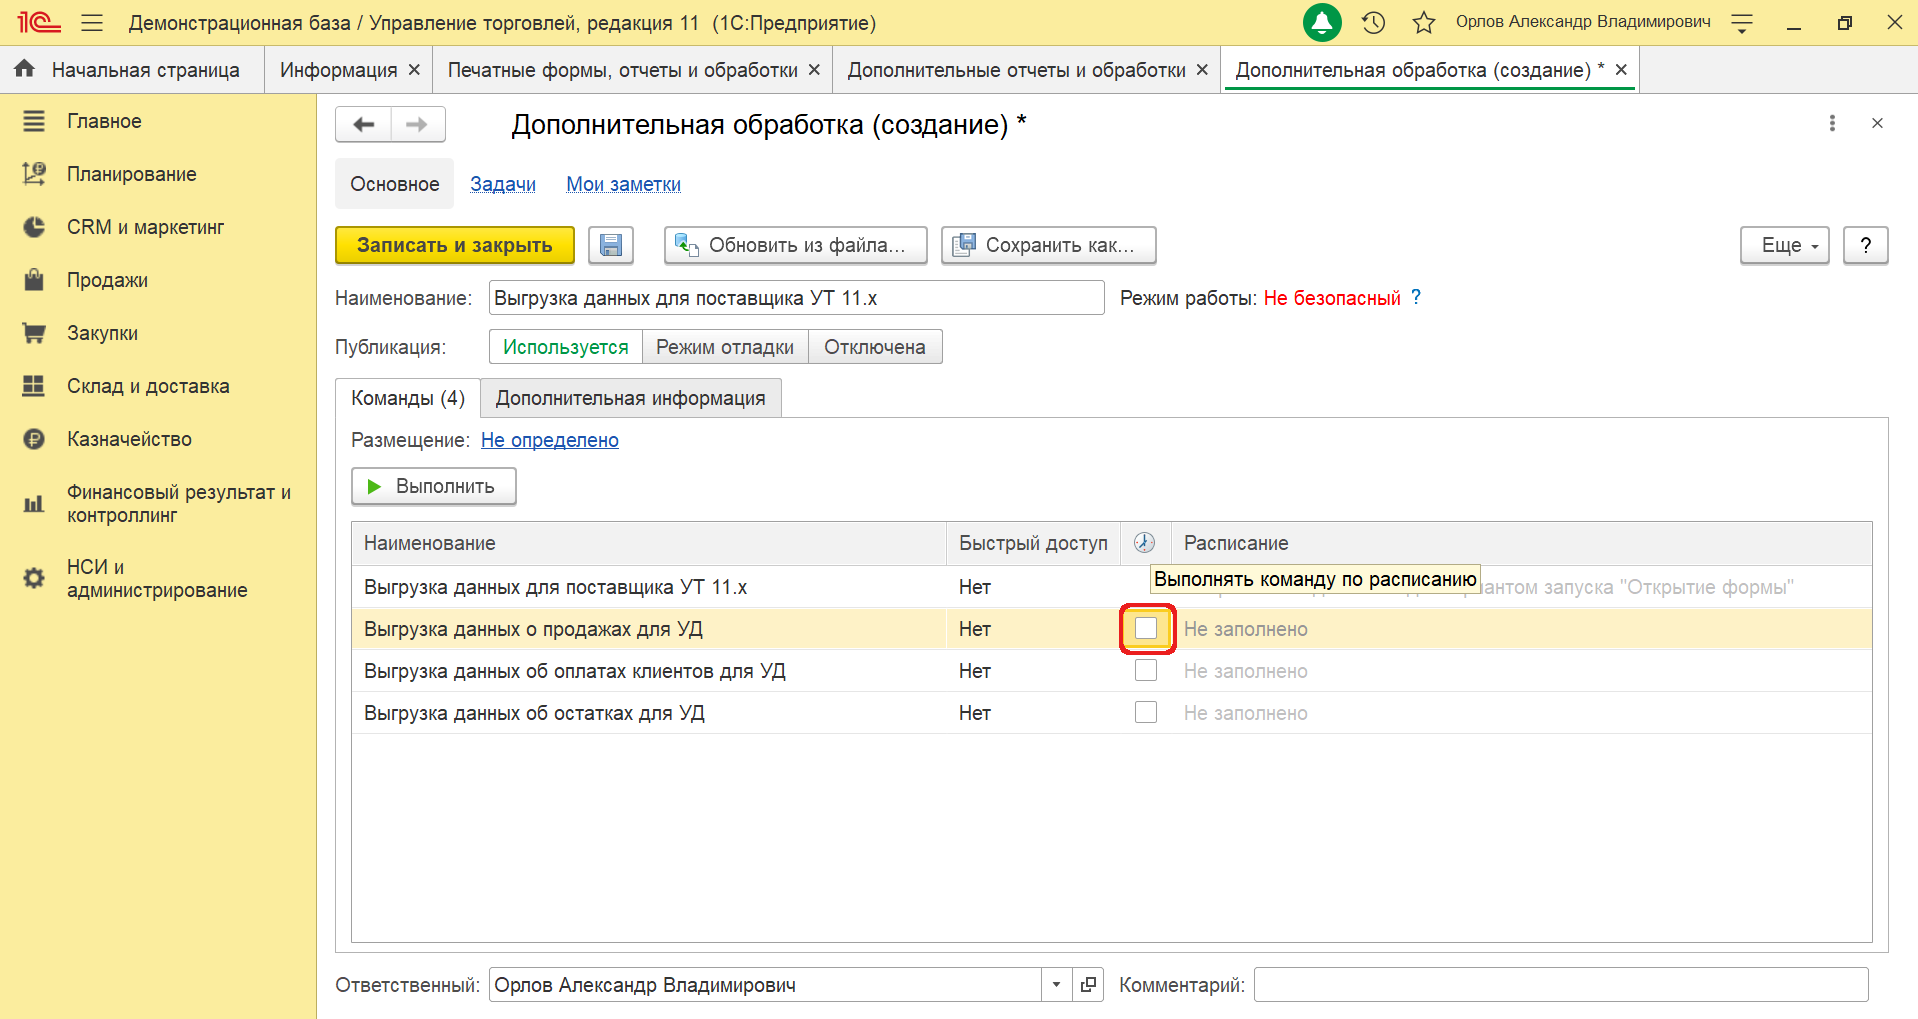Set publication to Используется
1918x1019 pixels.
tap(566, 347)
